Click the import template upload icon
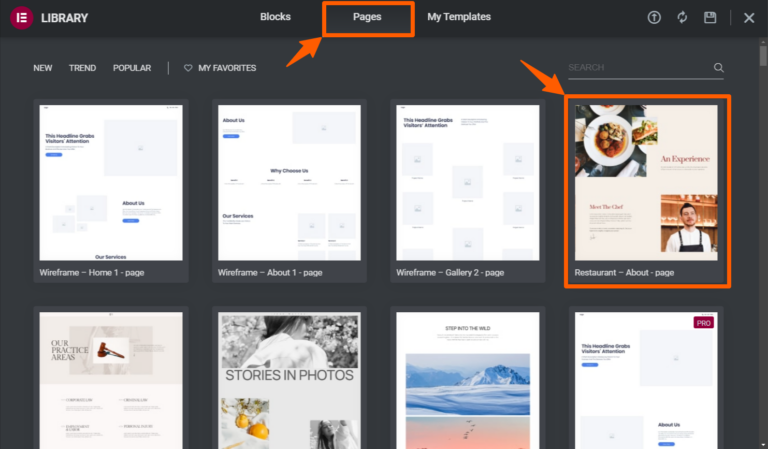Viewport: 768px width, 449px height. click(x=655, y=18)
